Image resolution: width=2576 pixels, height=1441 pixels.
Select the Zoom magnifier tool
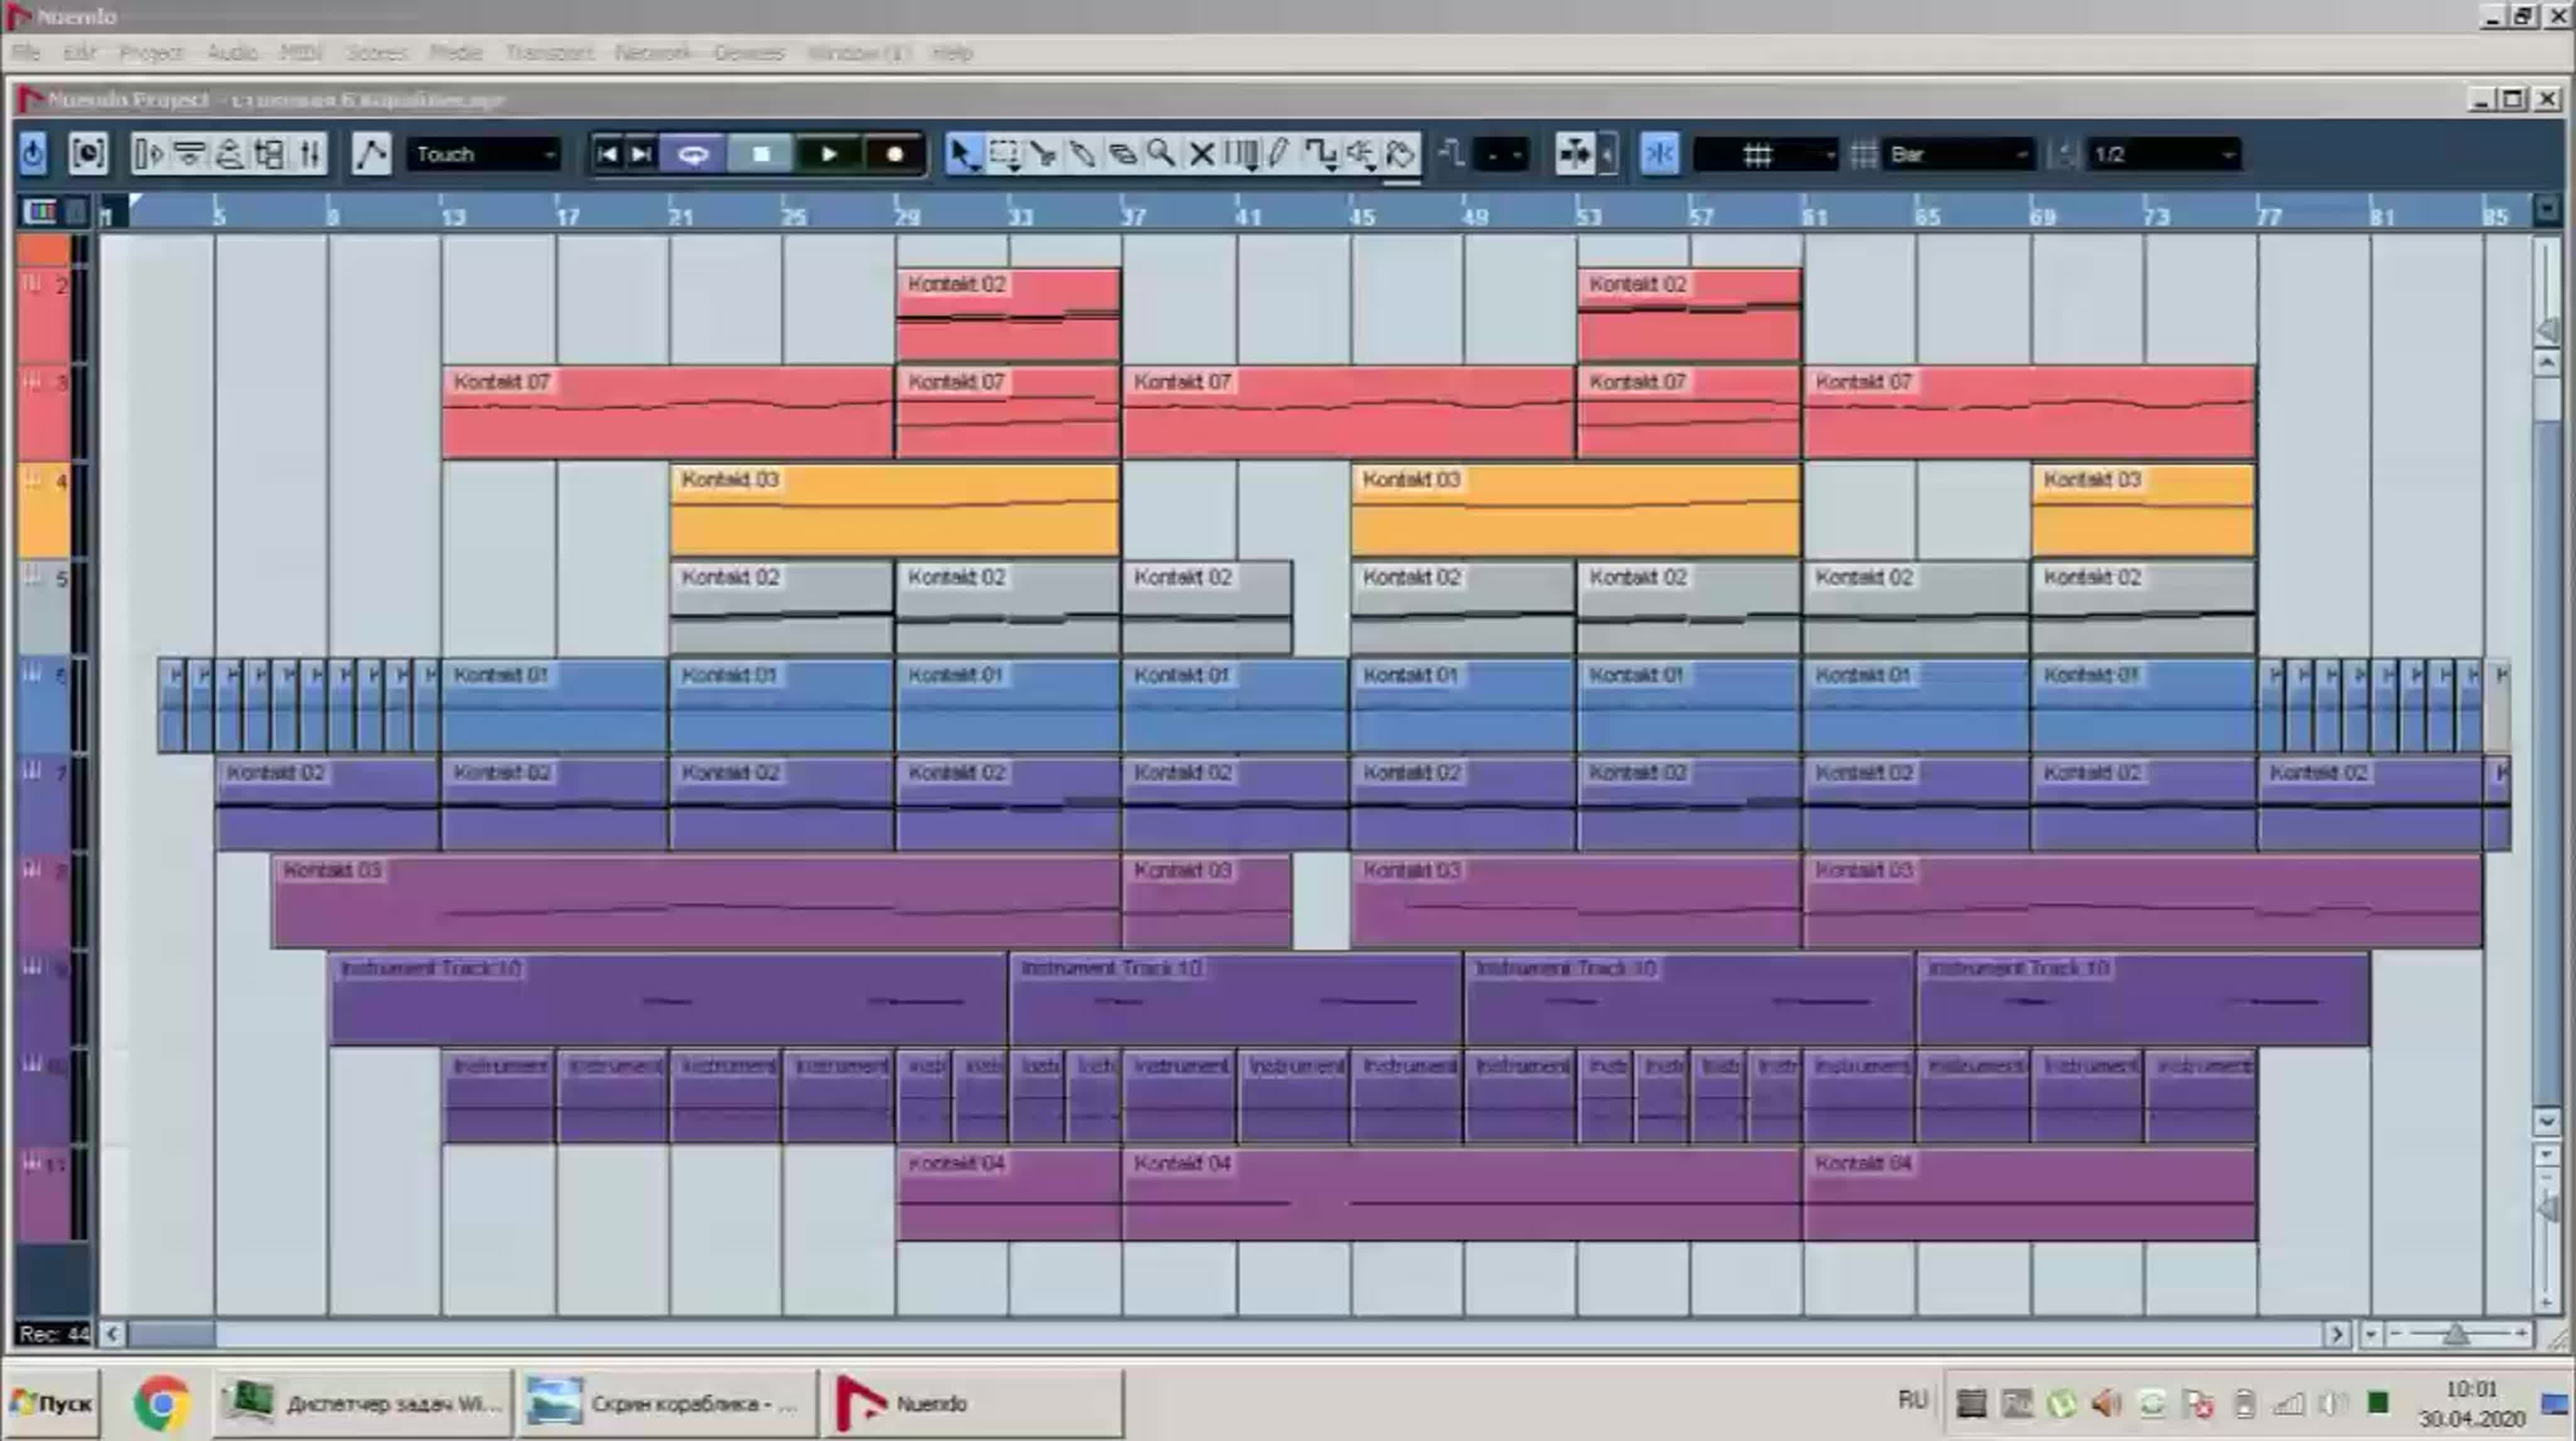[x=1161, y=154]
